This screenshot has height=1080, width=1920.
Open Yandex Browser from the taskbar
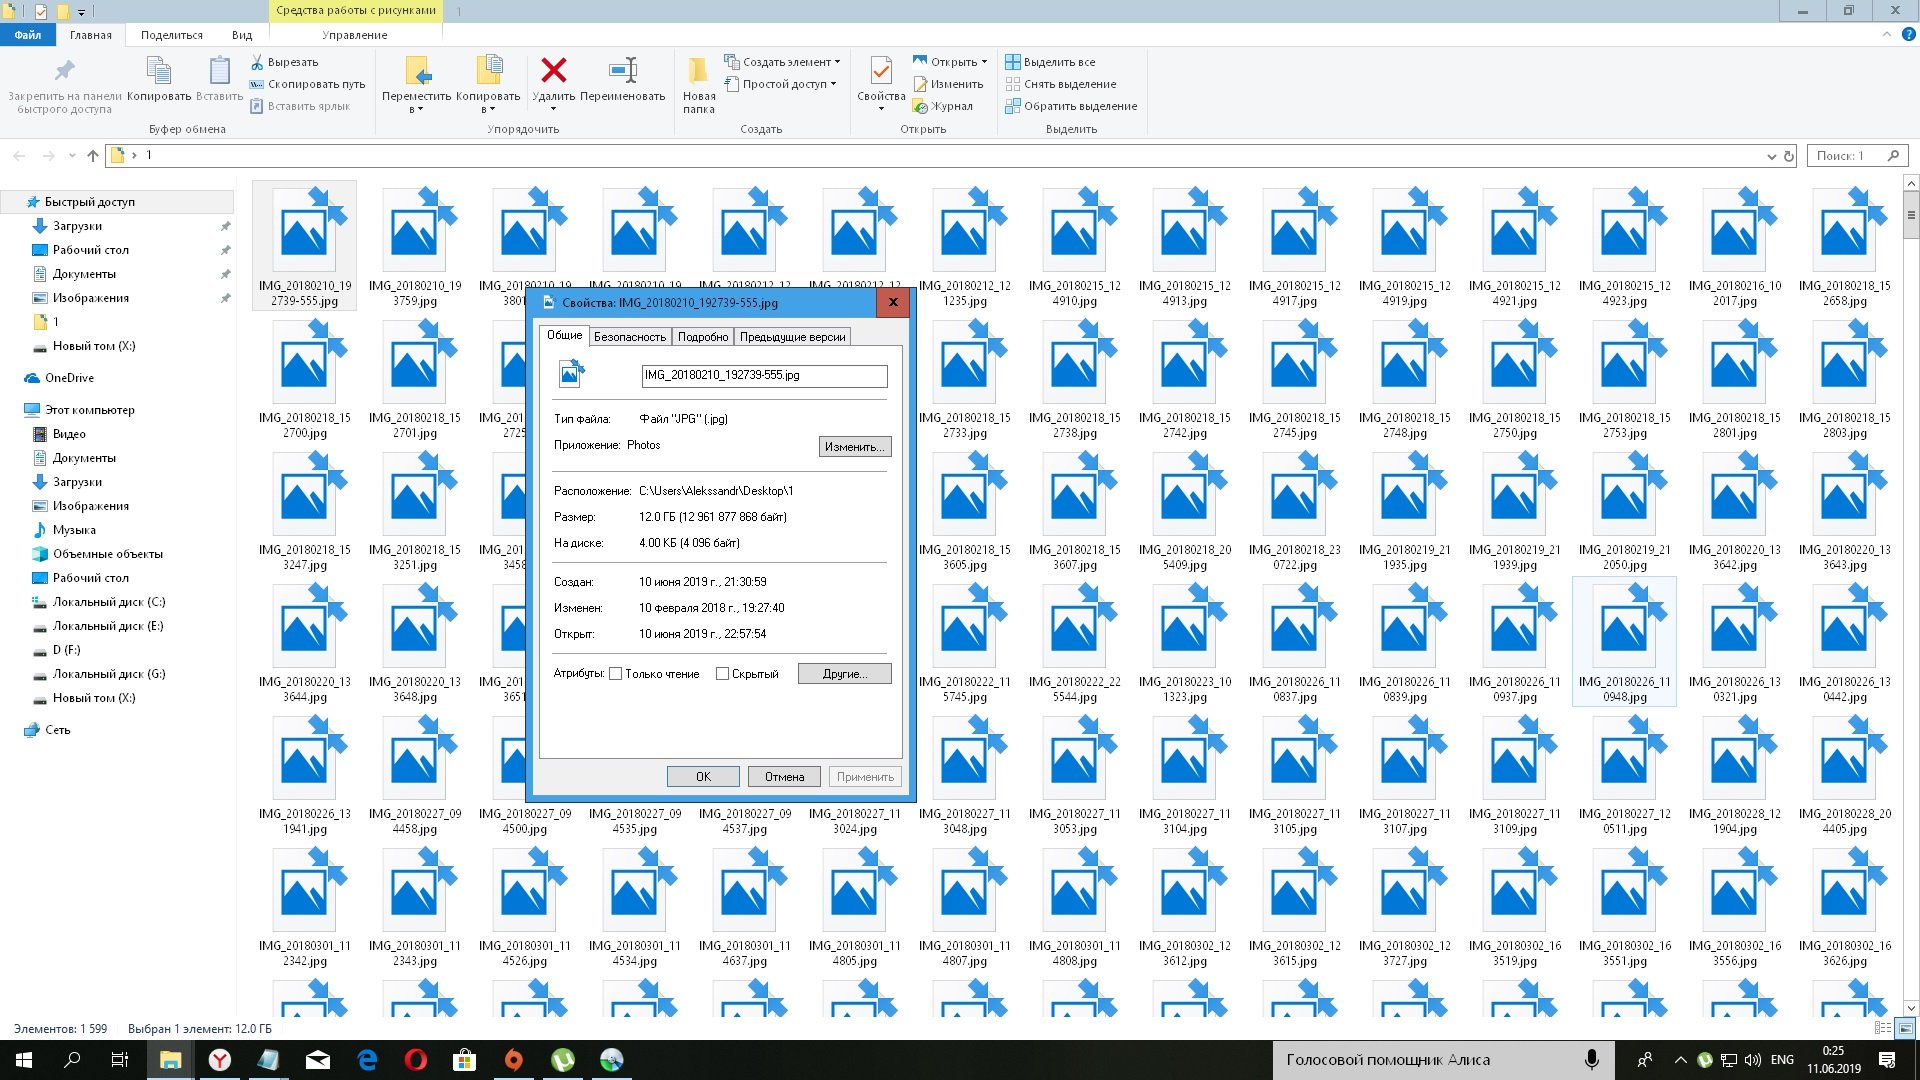[x=219, y=1060]
